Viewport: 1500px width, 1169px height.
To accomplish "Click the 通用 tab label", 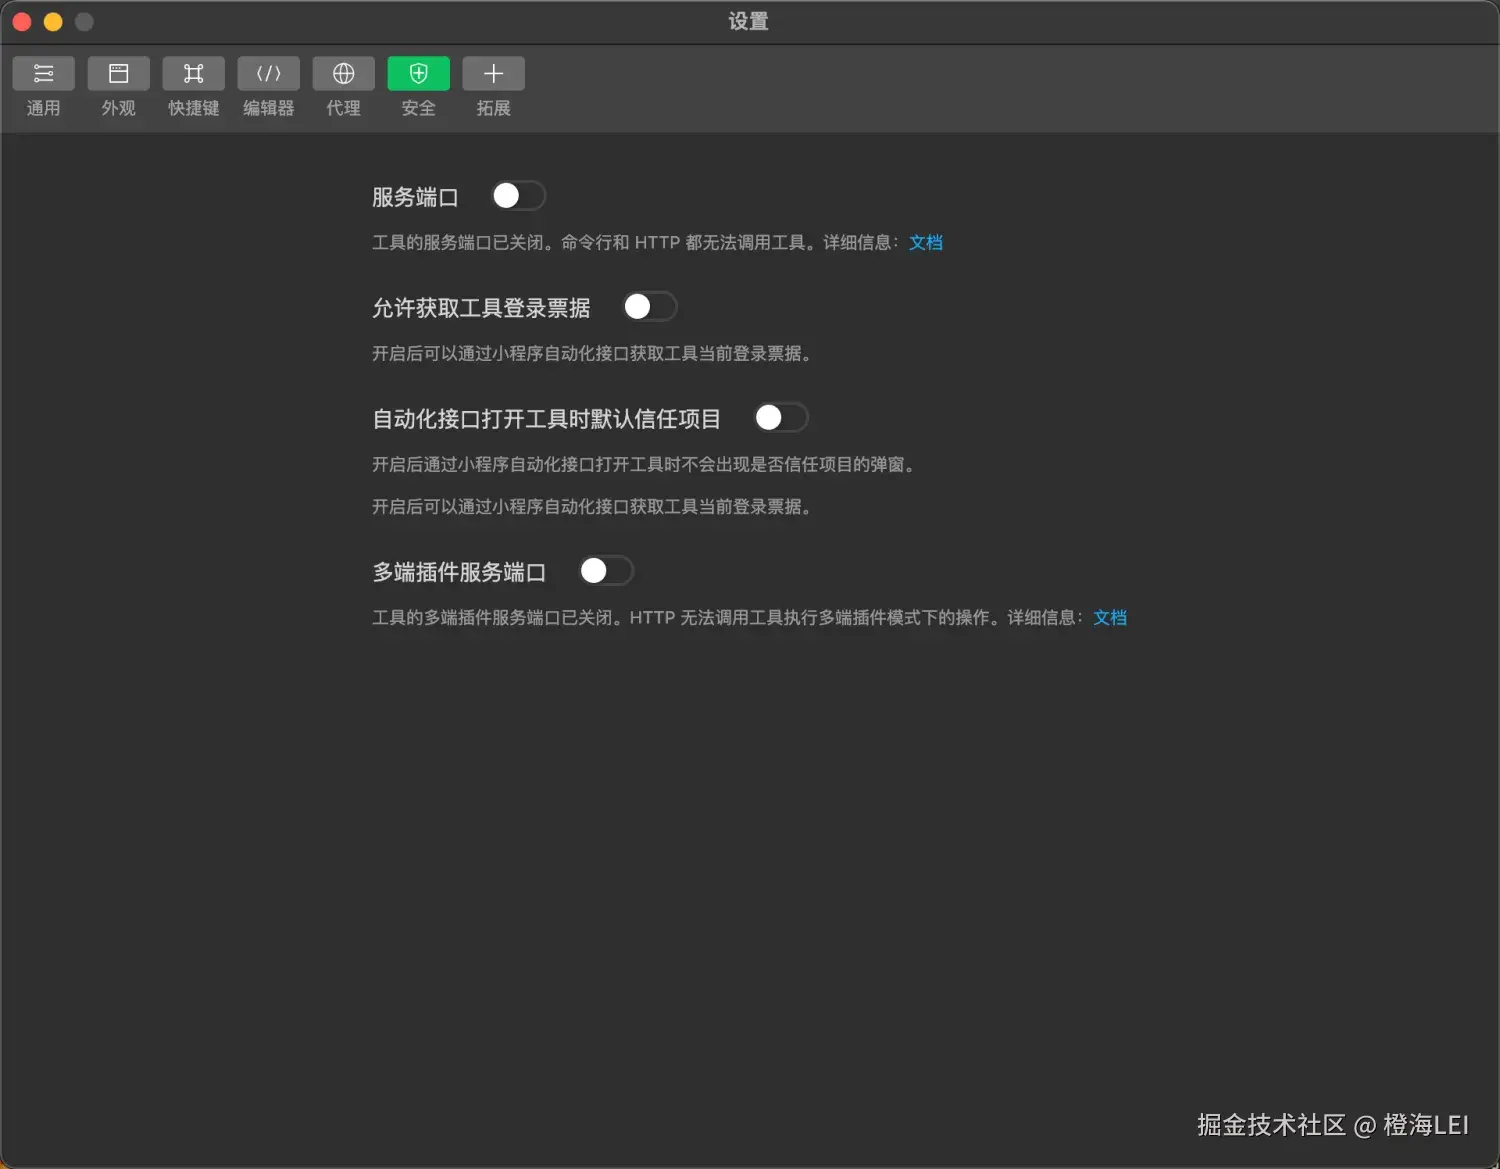I will (x=43, y=108).
